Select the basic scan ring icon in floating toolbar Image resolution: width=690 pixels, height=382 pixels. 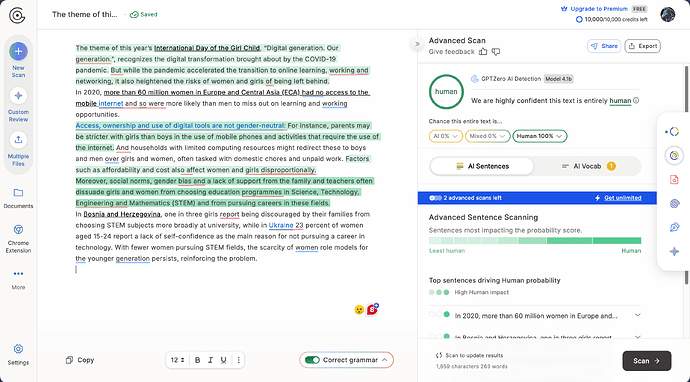pos(674,131)
